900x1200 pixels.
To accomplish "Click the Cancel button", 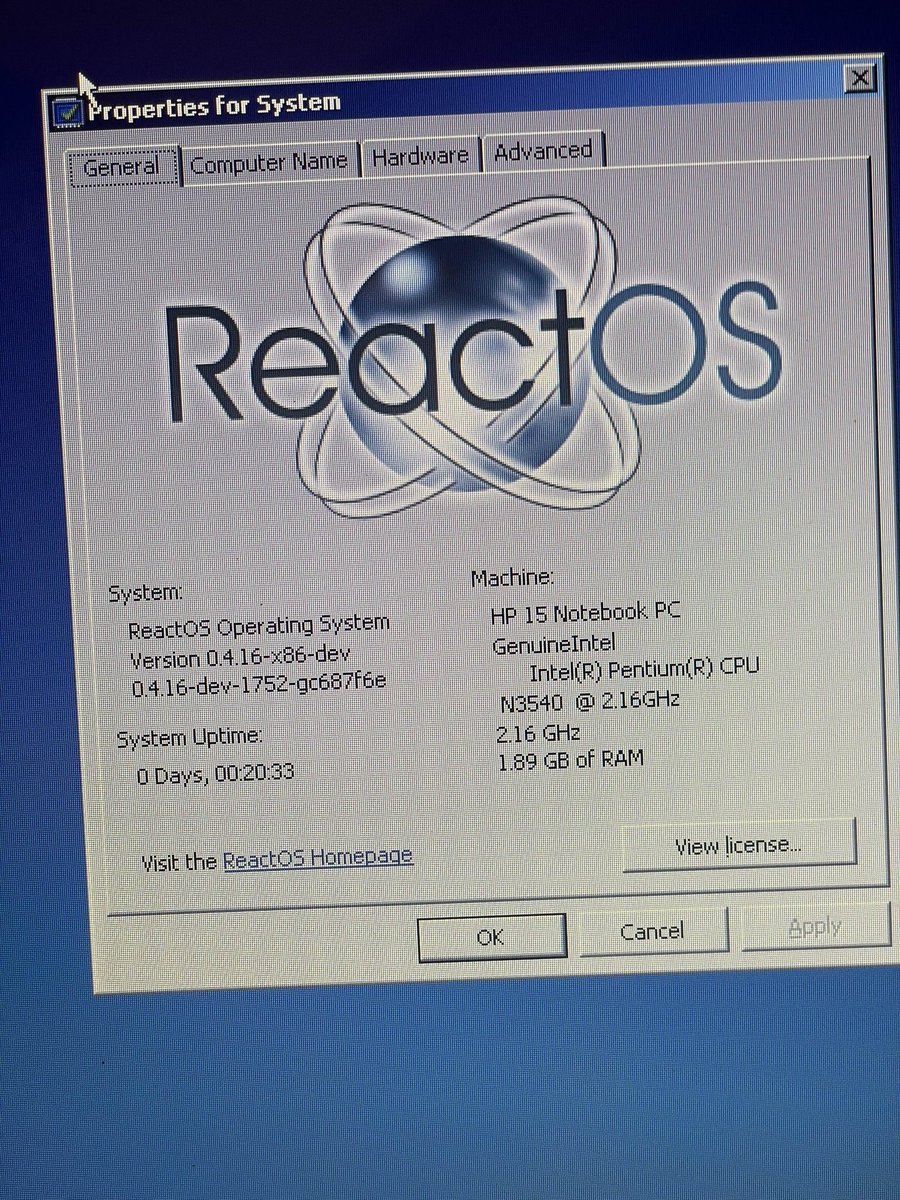I will [652, 931].
